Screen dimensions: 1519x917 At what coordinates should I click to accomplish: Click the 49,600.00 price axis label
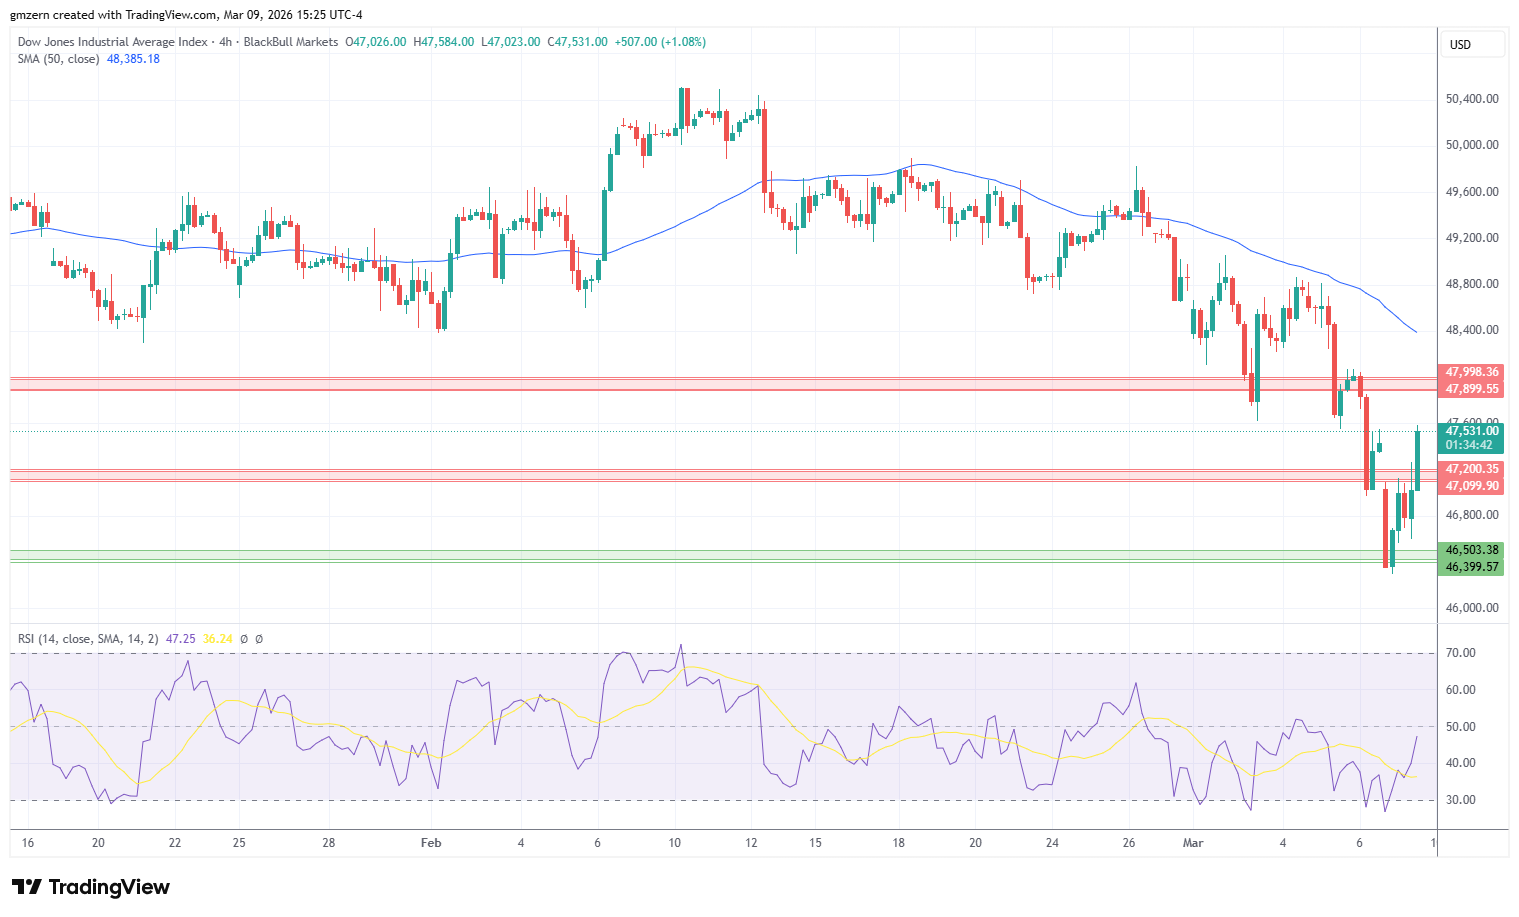point(1472,192)
